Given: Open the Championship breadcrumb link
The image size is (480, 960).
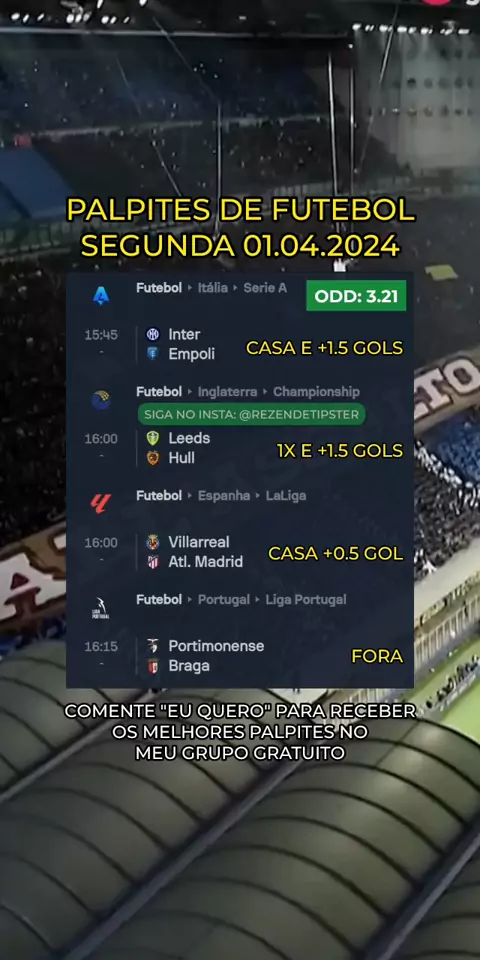Looking at the screenshot, I should 316,392.
